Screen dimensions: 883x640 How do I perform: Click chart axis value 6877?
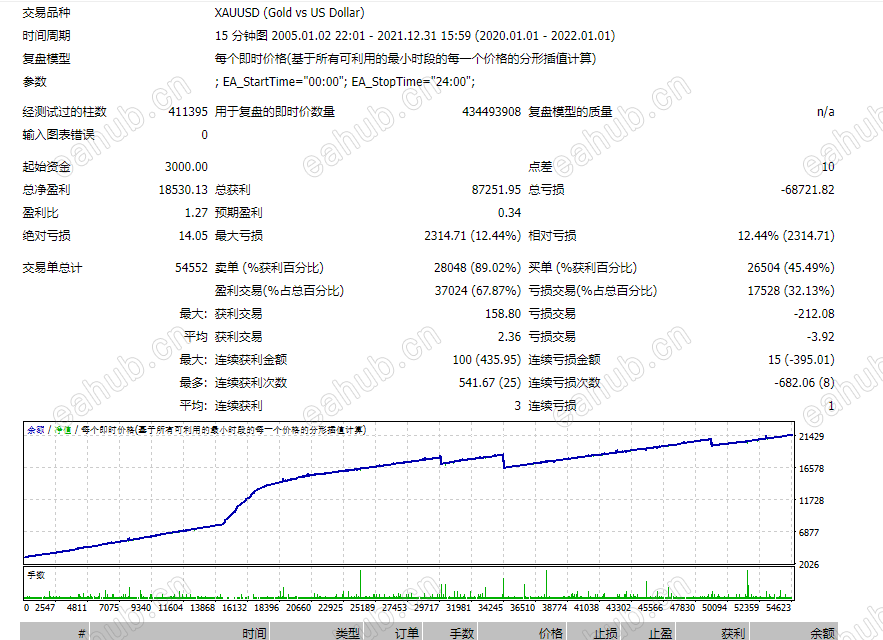[809, 533]
